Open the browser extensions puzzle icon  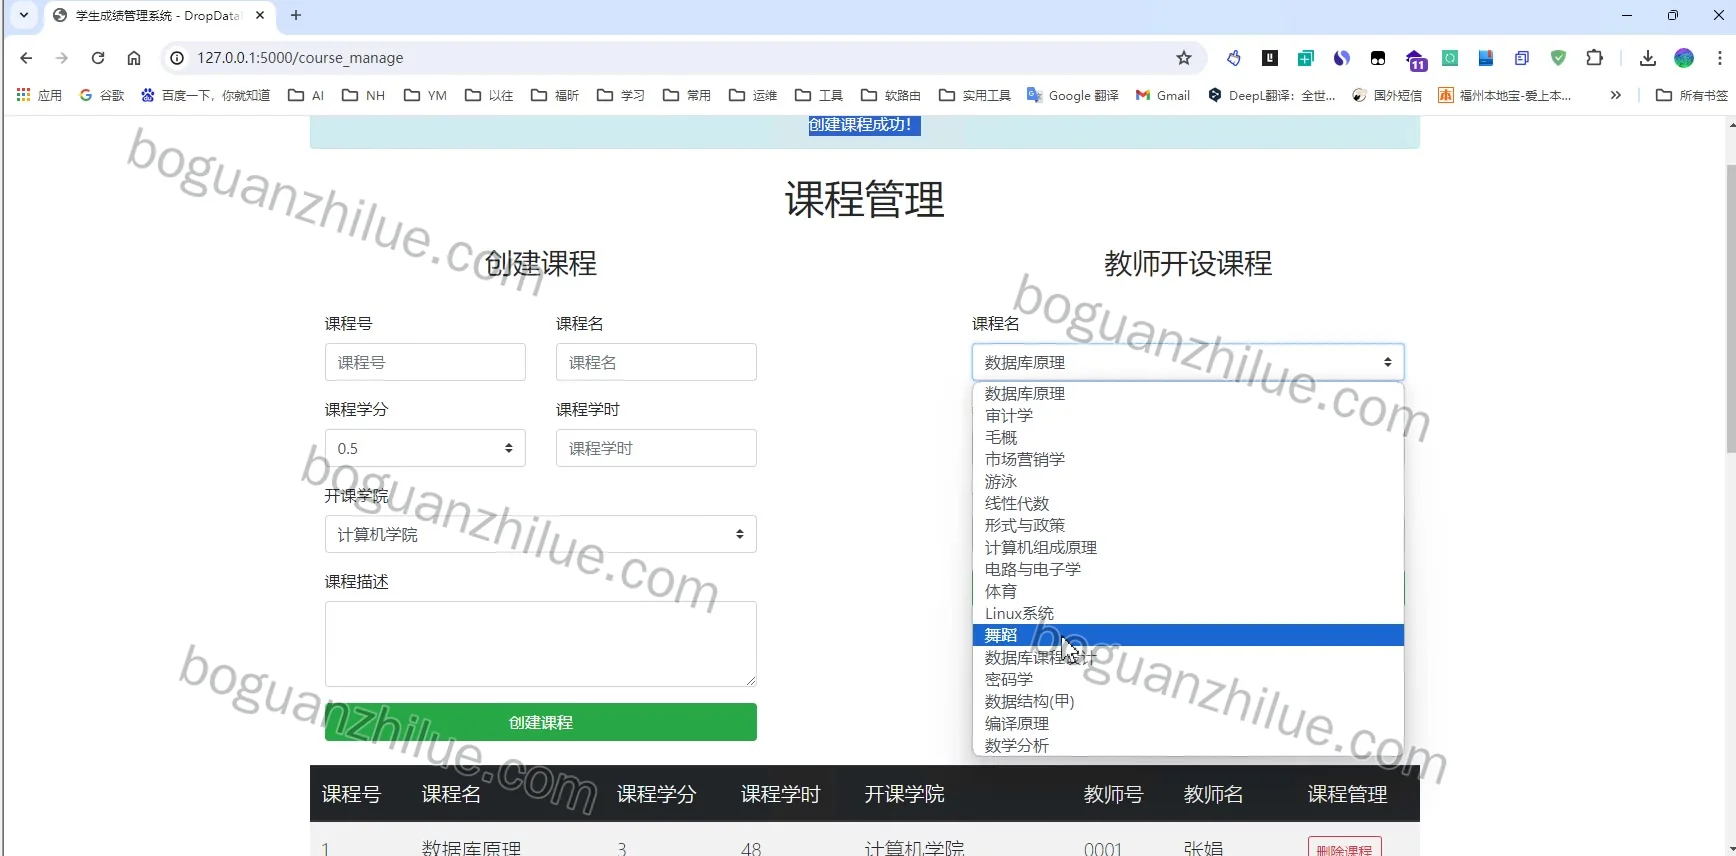(x=1595, y=58)
